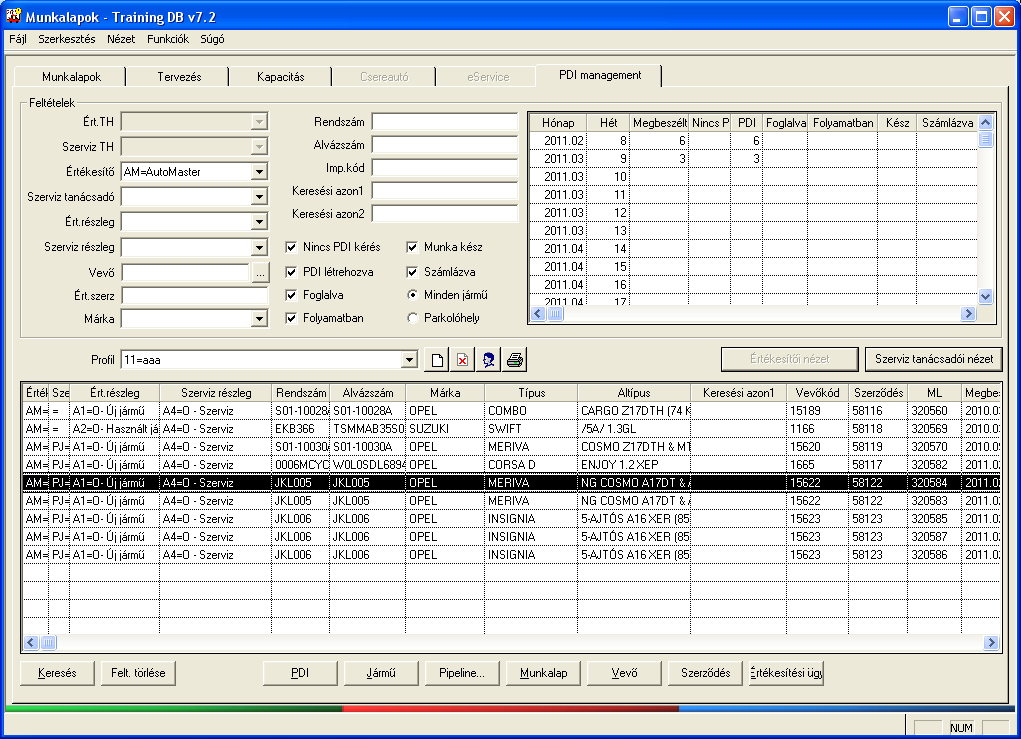This screenshot has height=739, width=1021.
Task: Click the Imp.kód input field
Action: (445, 168)
